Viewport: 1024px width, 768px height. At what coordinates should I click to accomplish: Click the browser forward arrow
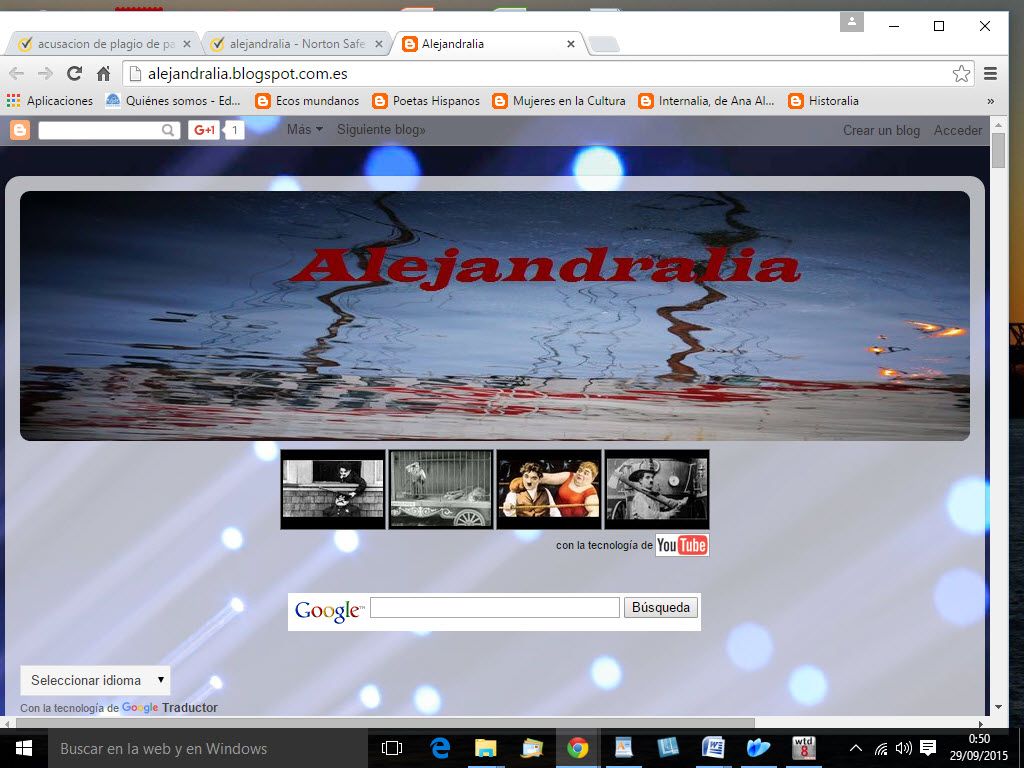tap(45, 74)
